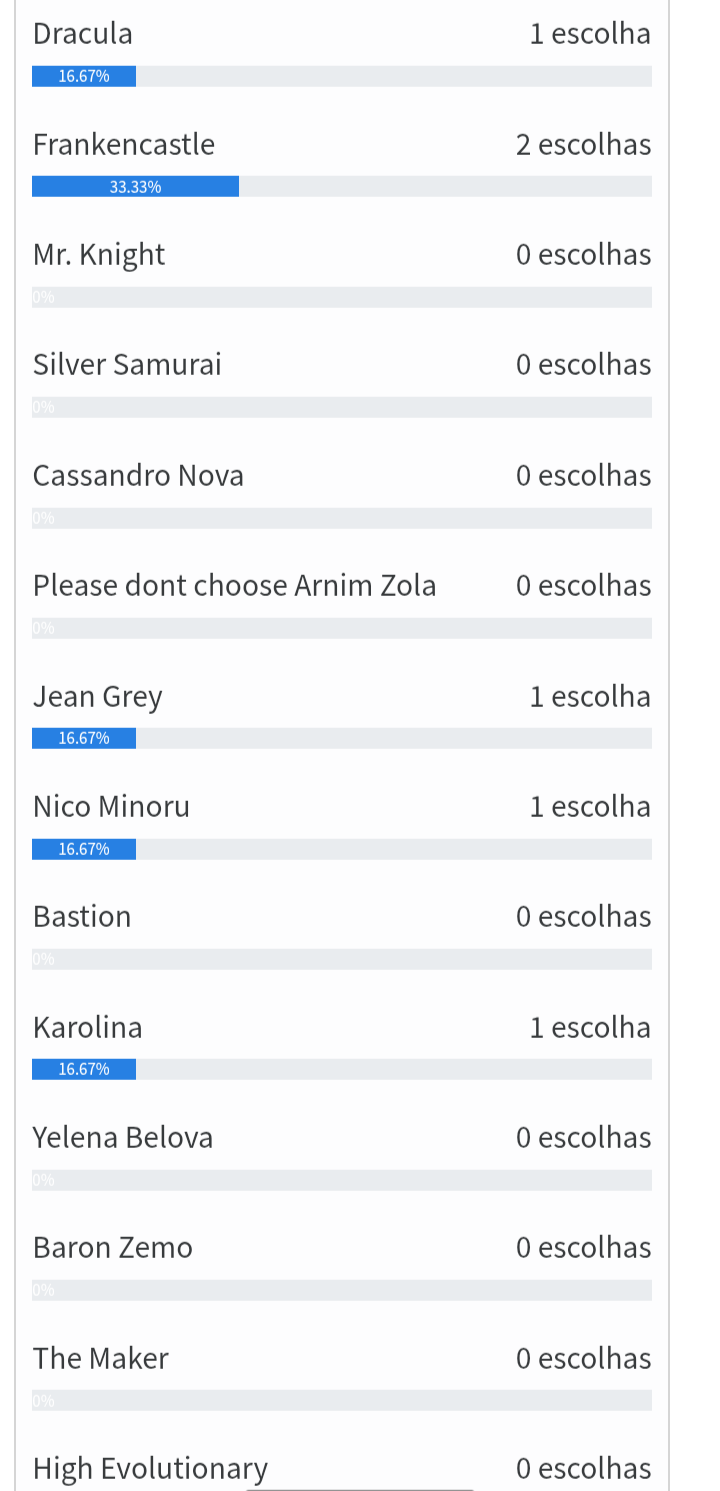The height and width of the screenshot is (1491, 720).
Task: Click the empty result bar under The Maker
Action: [342, 1400]
